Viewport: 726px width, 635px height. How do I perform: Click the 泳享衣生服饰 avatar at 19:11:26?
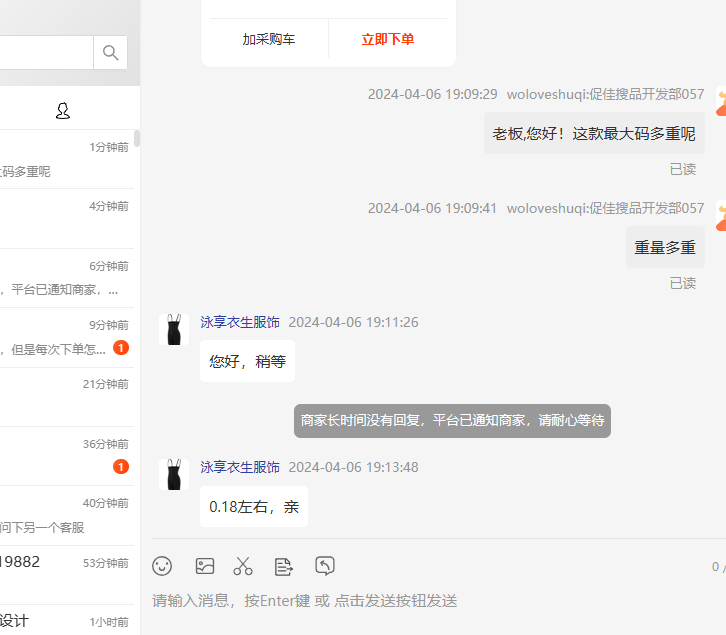click(174, 329)
